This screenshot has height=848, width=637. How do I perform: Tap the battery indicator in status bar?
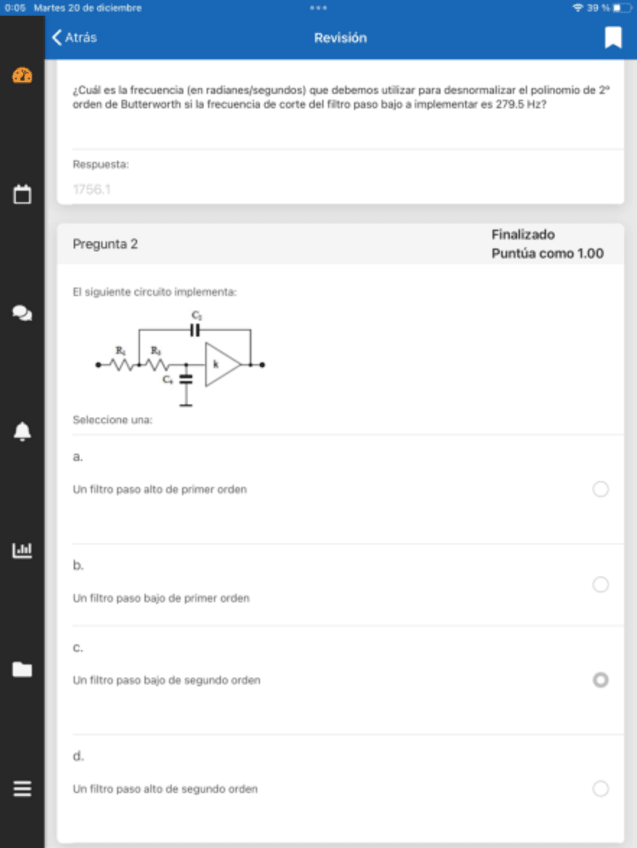point(623,7)
